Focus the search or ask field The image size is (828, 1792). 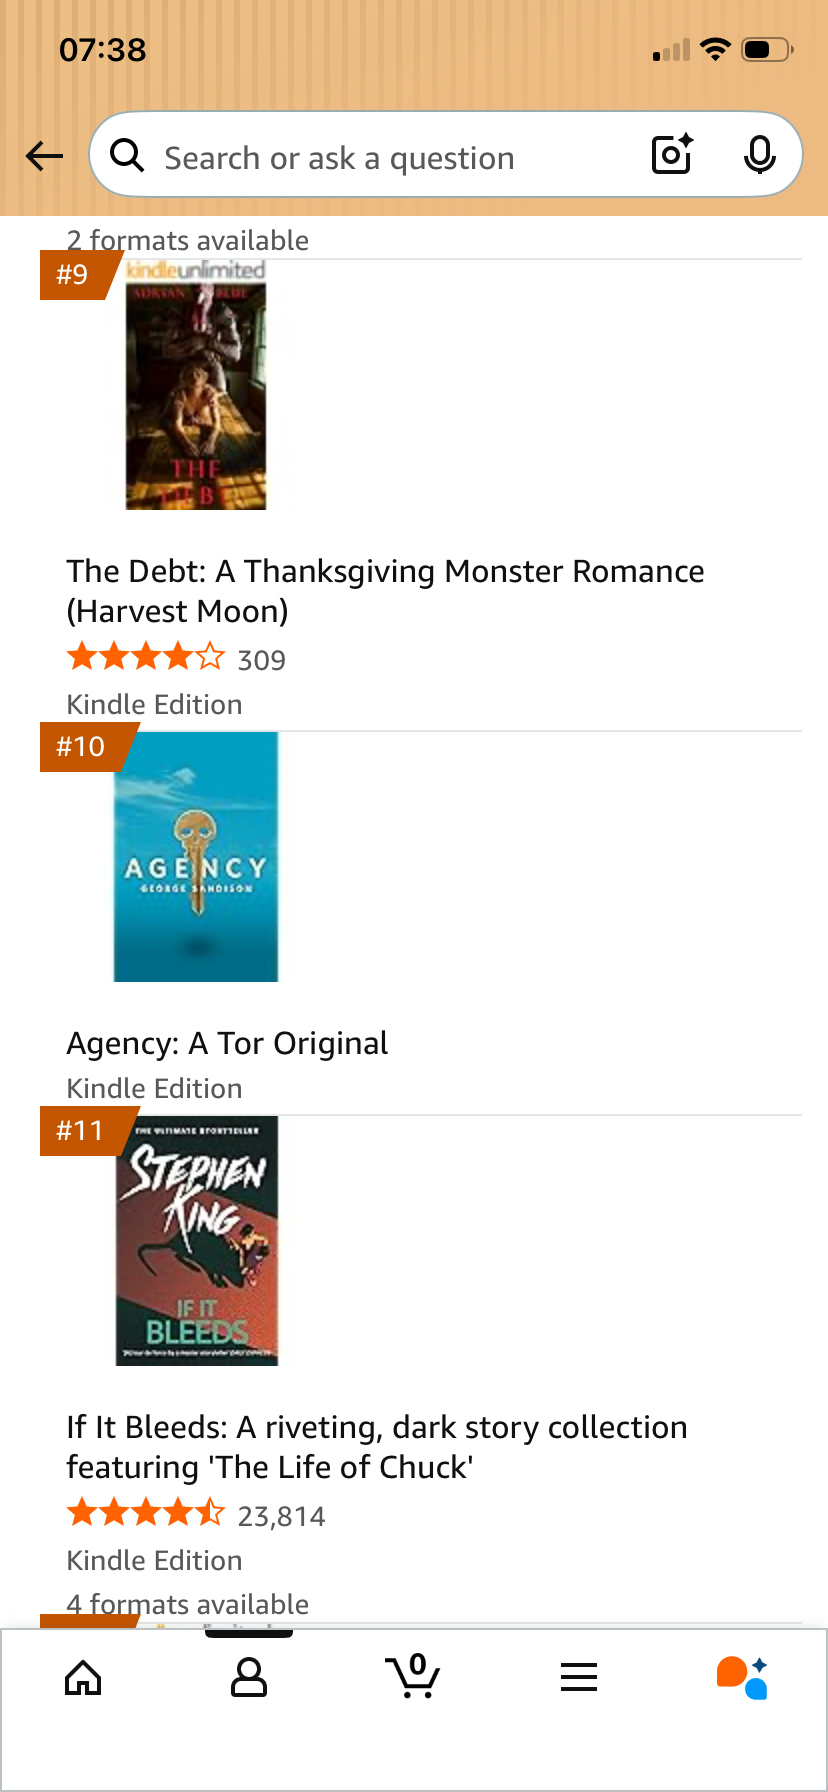(x=380, y=158)
